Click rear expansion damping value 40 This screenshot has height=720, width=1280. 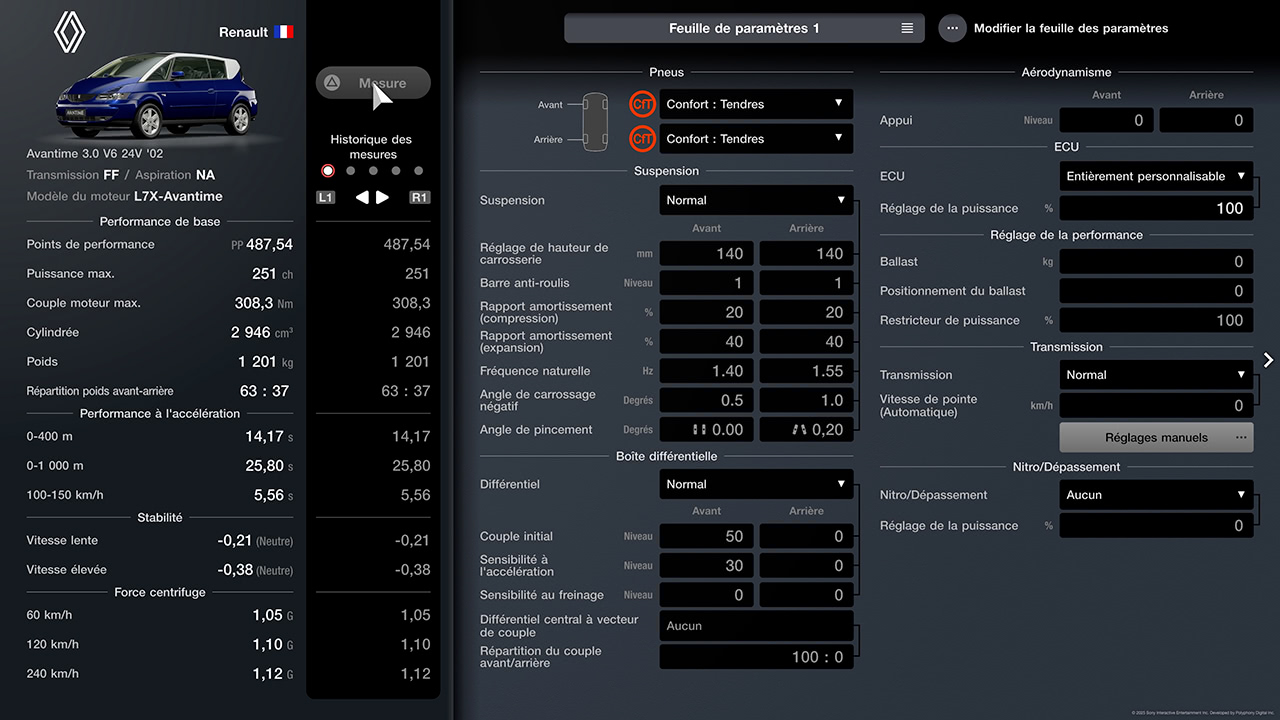coord(806,342)
